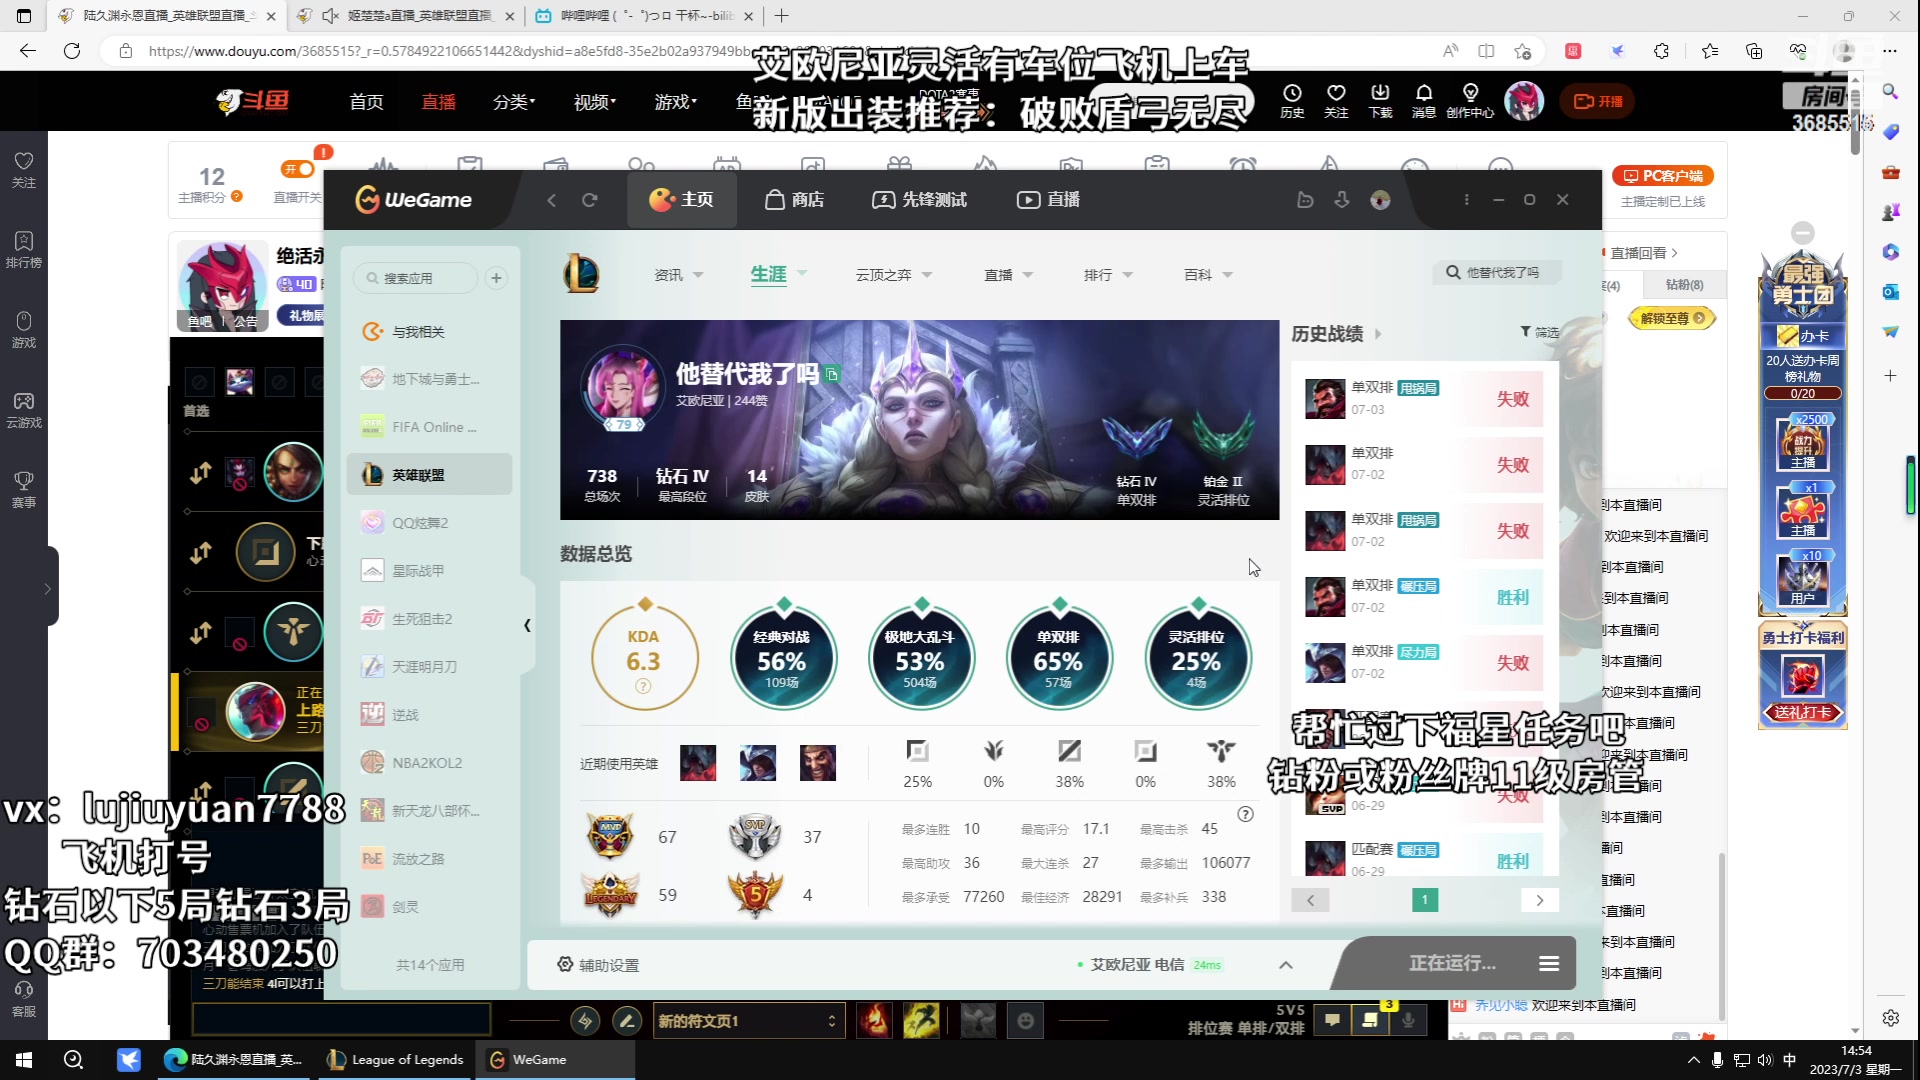1920x1080 pixels.
Task: Open first 单双排 失败 match dated 07-03
Action: tap(1424, 399)
